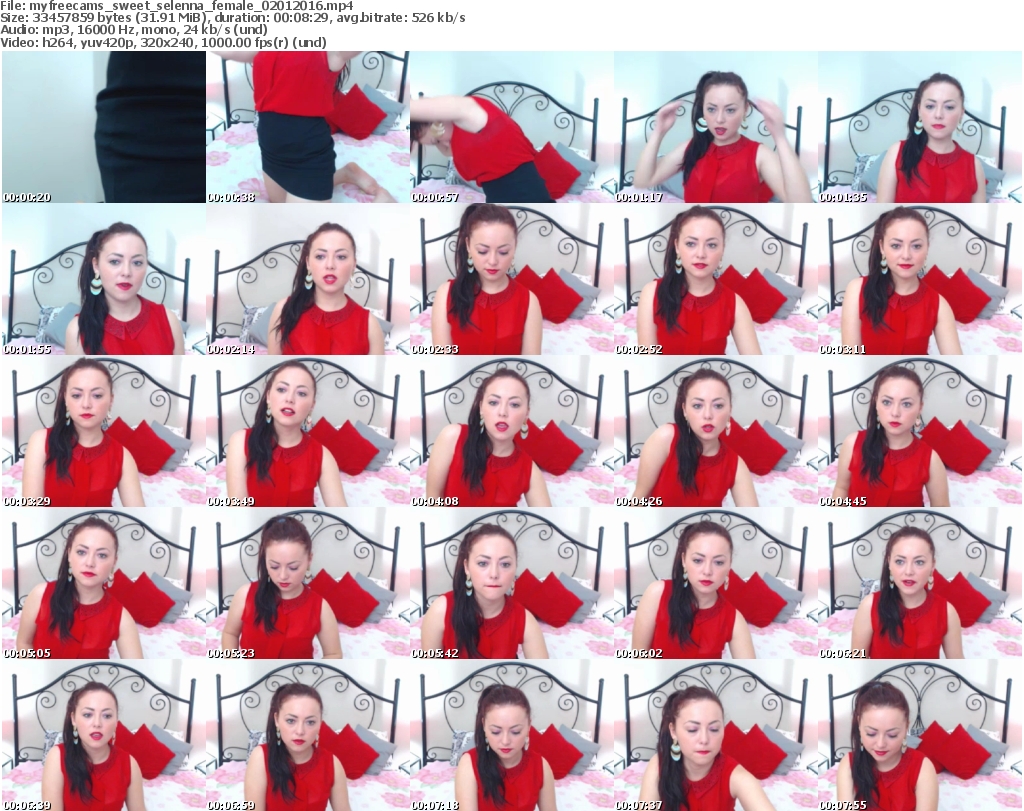Select the frame at 00:02:52
Screen dimensions: 1024x811
pyautogui.click(x=716, y=279)
